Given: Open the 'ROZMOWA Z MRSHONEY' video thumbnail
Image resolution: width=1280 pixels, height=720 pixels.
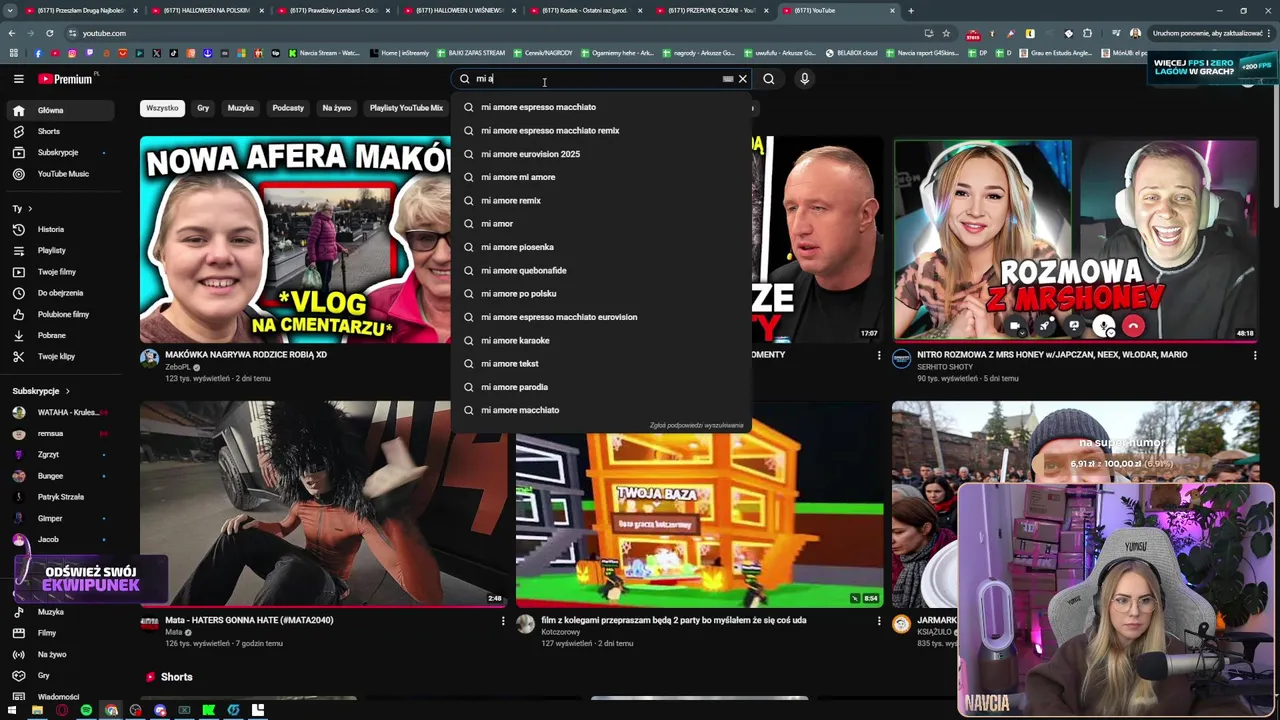Looking at the screenshot, I should point(1075,239).
